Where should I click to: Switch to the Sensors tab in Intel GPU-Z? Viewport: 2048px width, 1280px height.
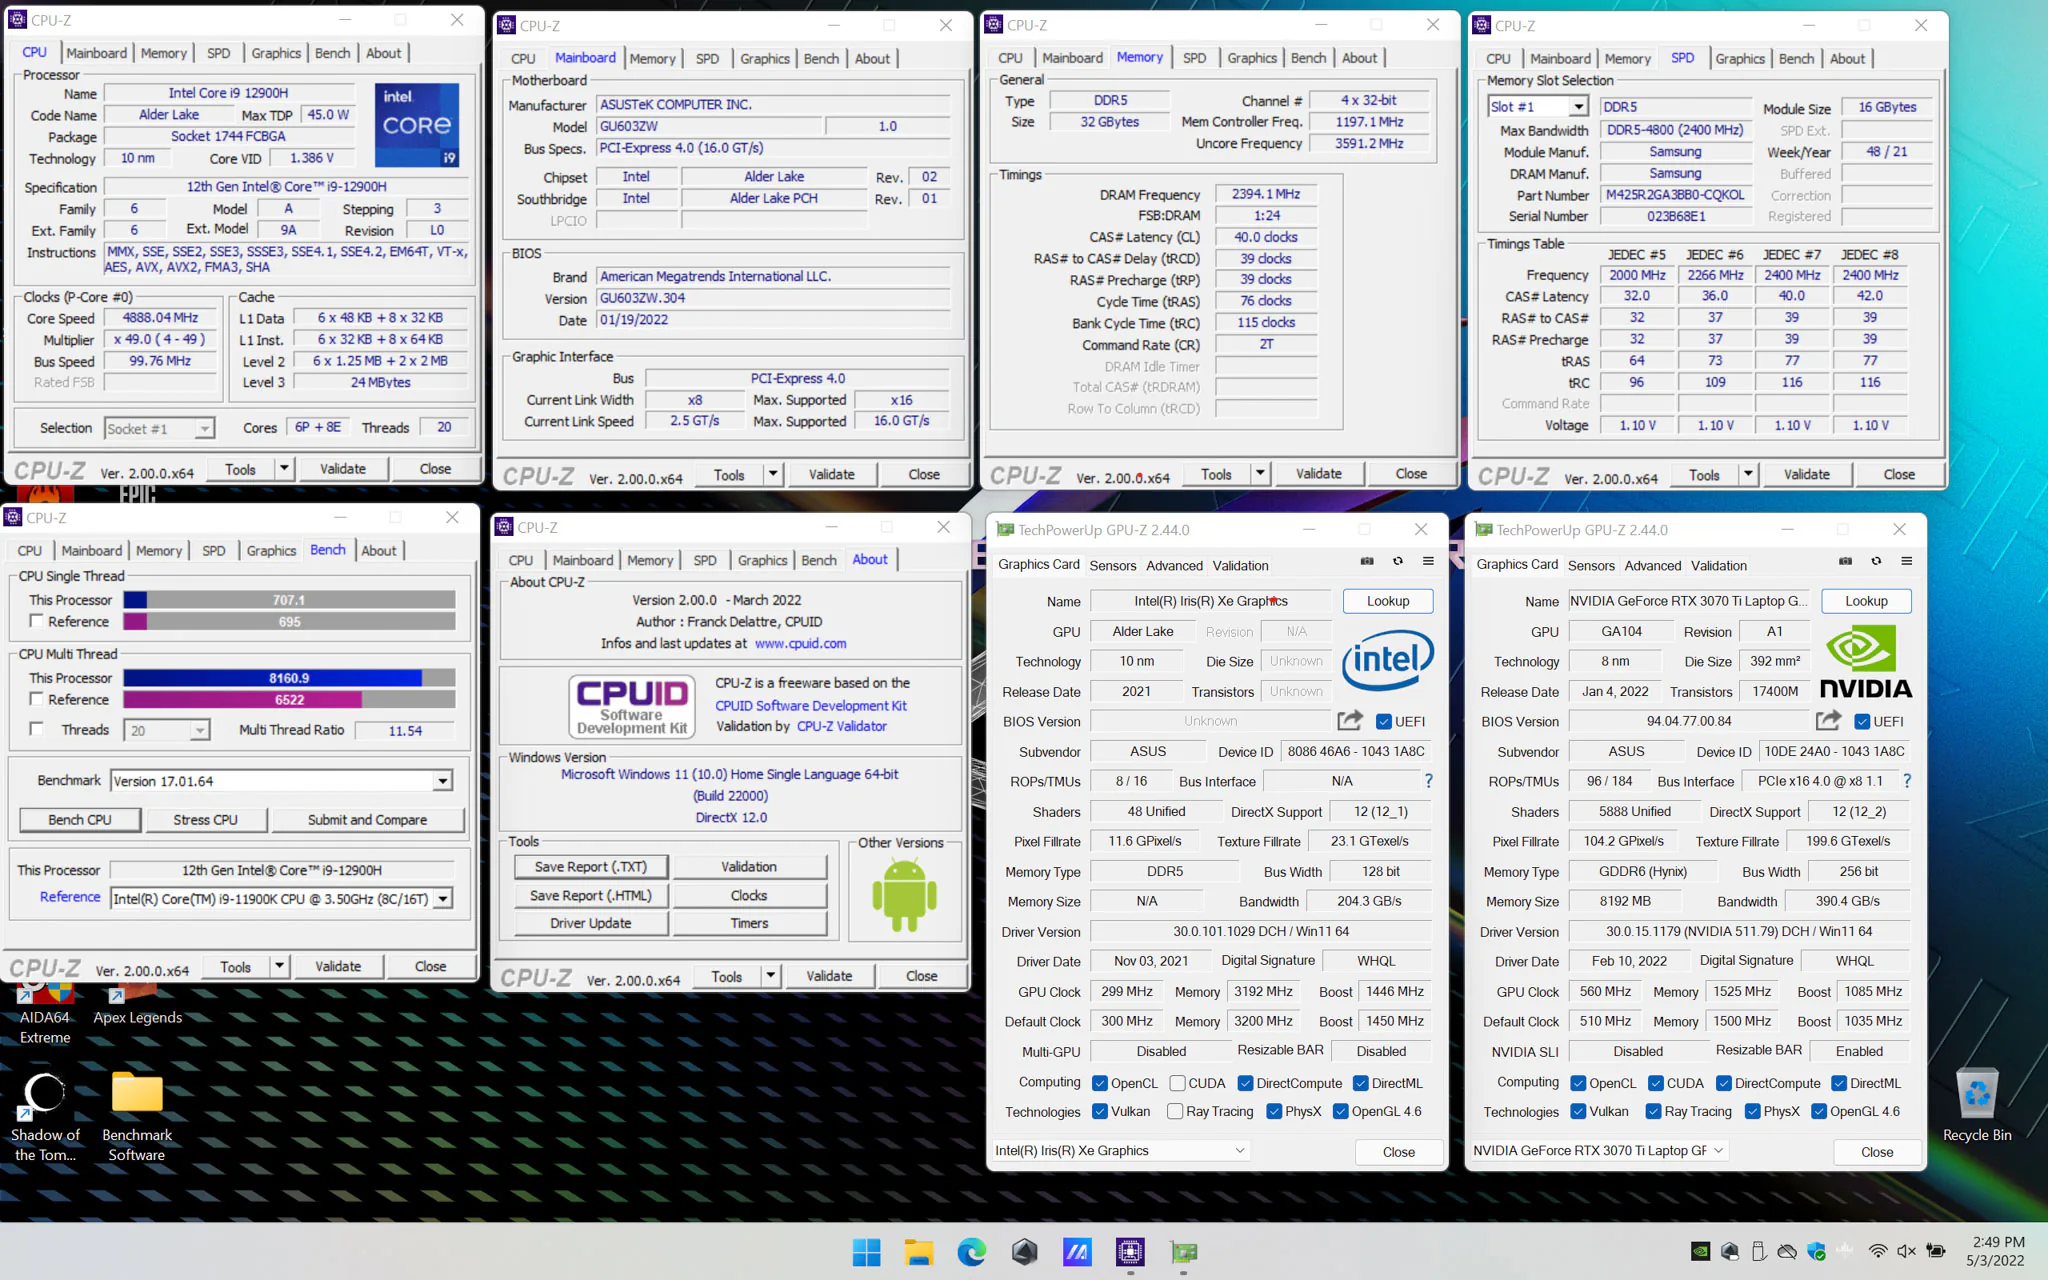click(x=1112, y=565)
